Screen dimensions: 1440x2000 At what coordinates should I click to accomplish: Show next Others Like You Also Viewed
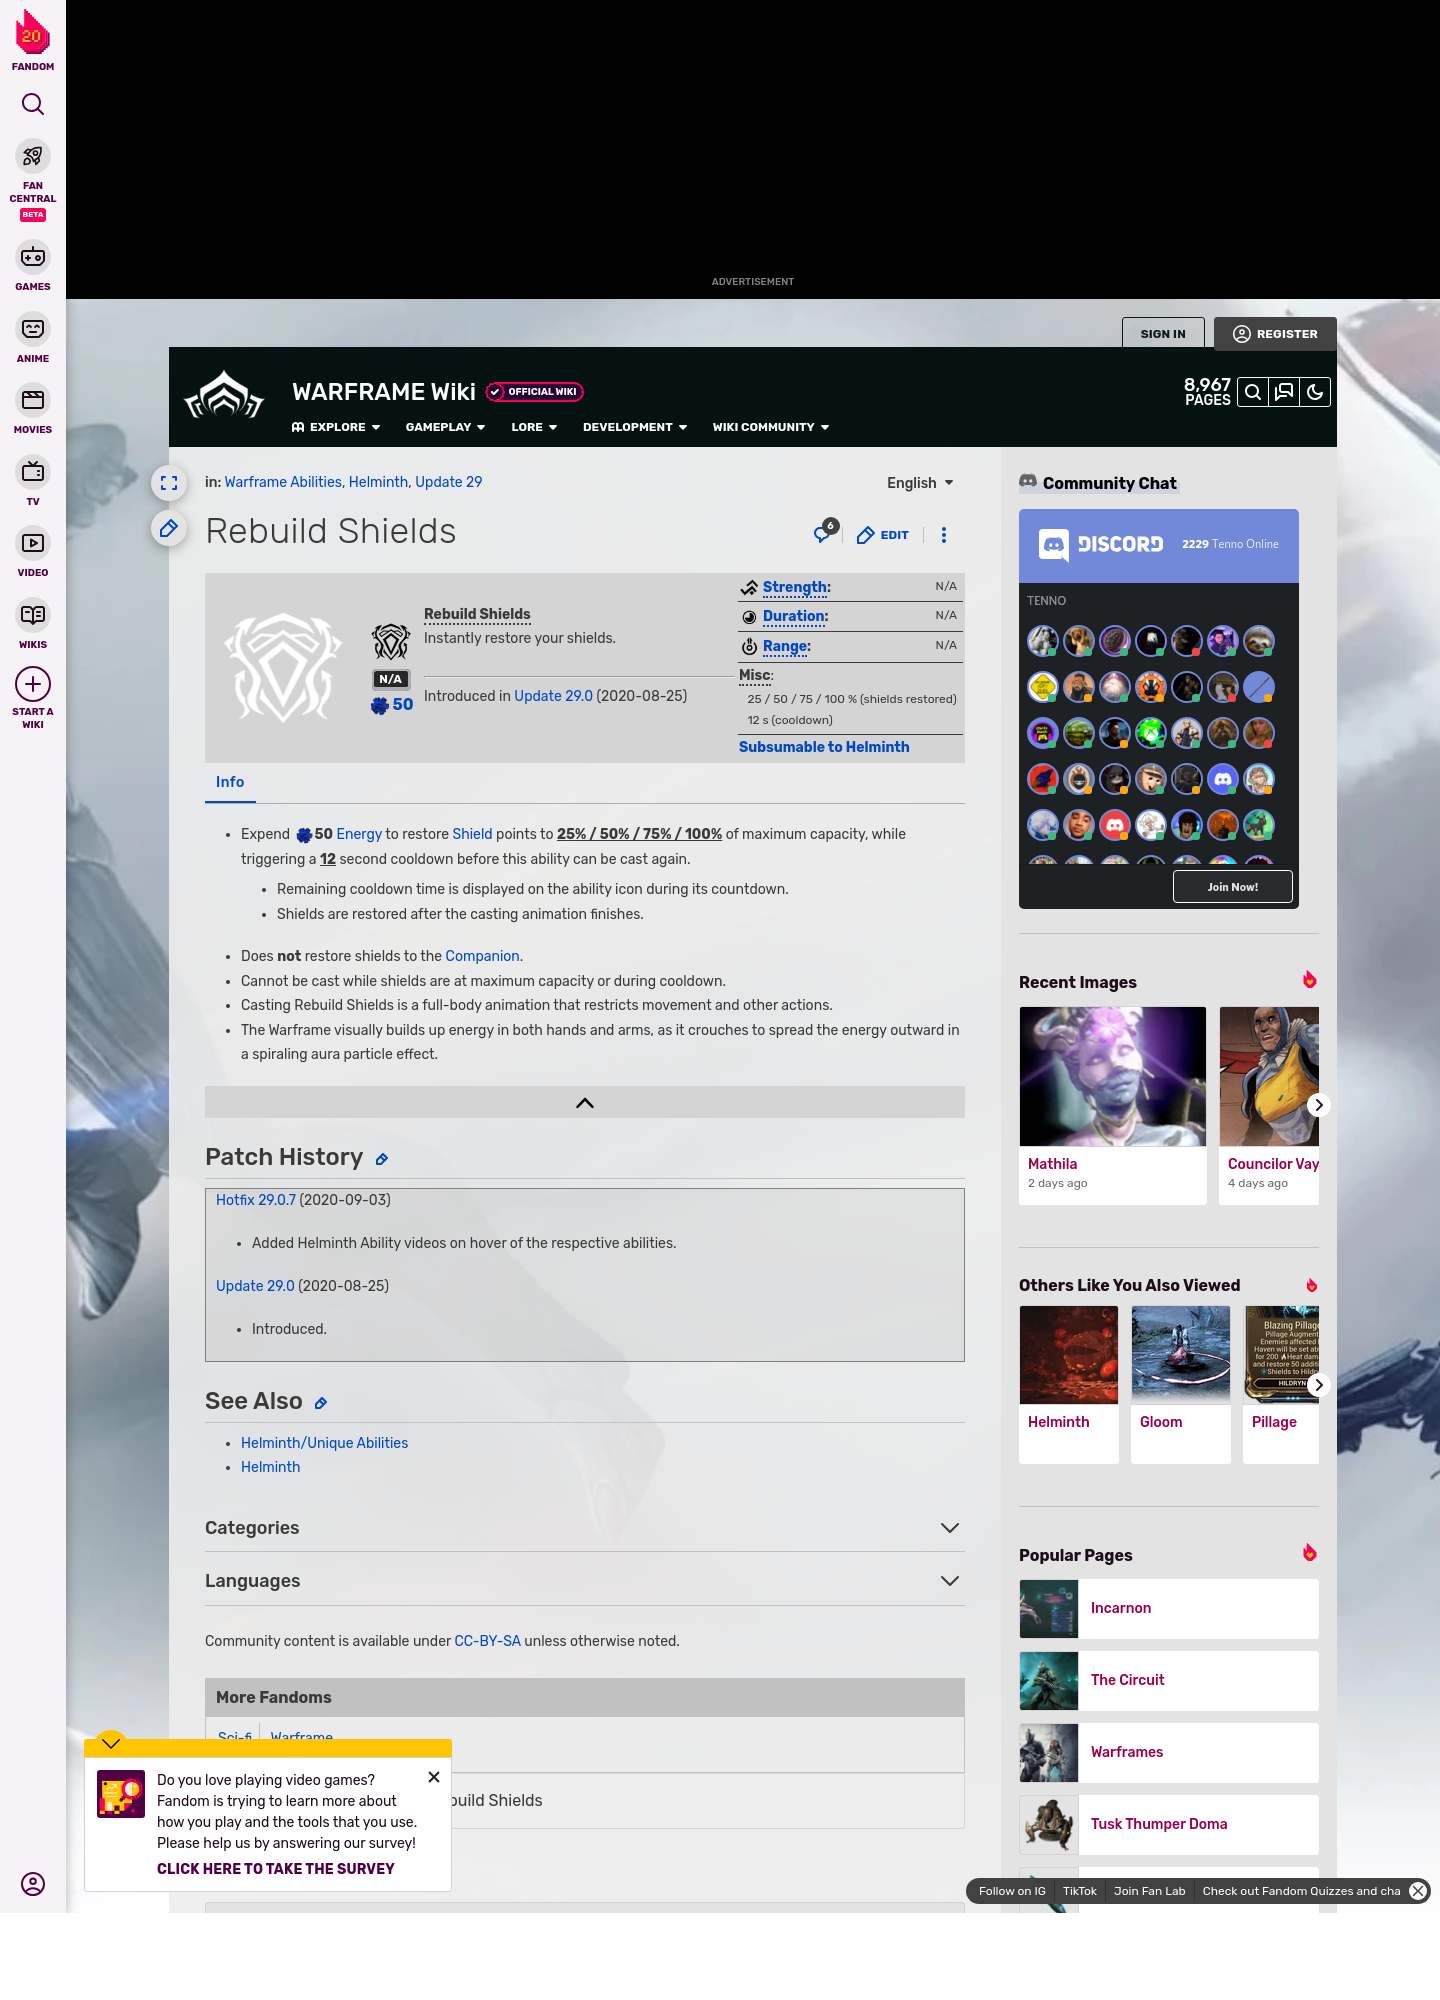point(1318,1385)
